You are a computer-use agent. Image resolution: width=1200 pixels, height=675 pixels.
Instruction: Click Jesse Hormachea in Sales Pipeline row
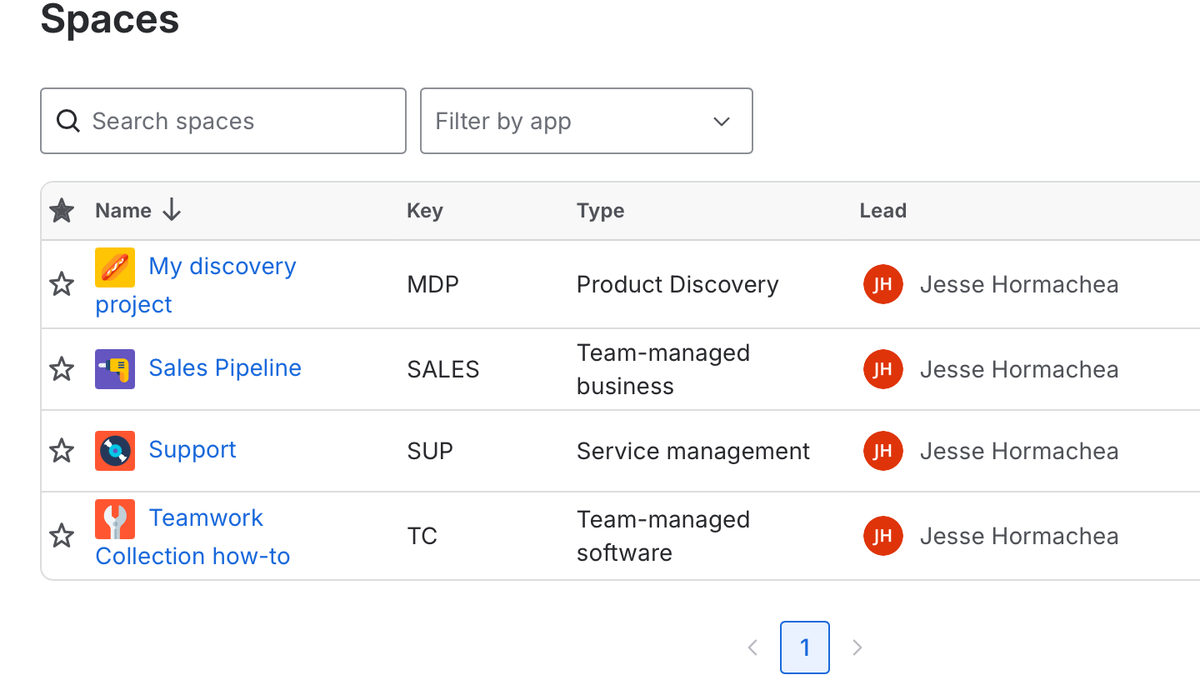1019,369
